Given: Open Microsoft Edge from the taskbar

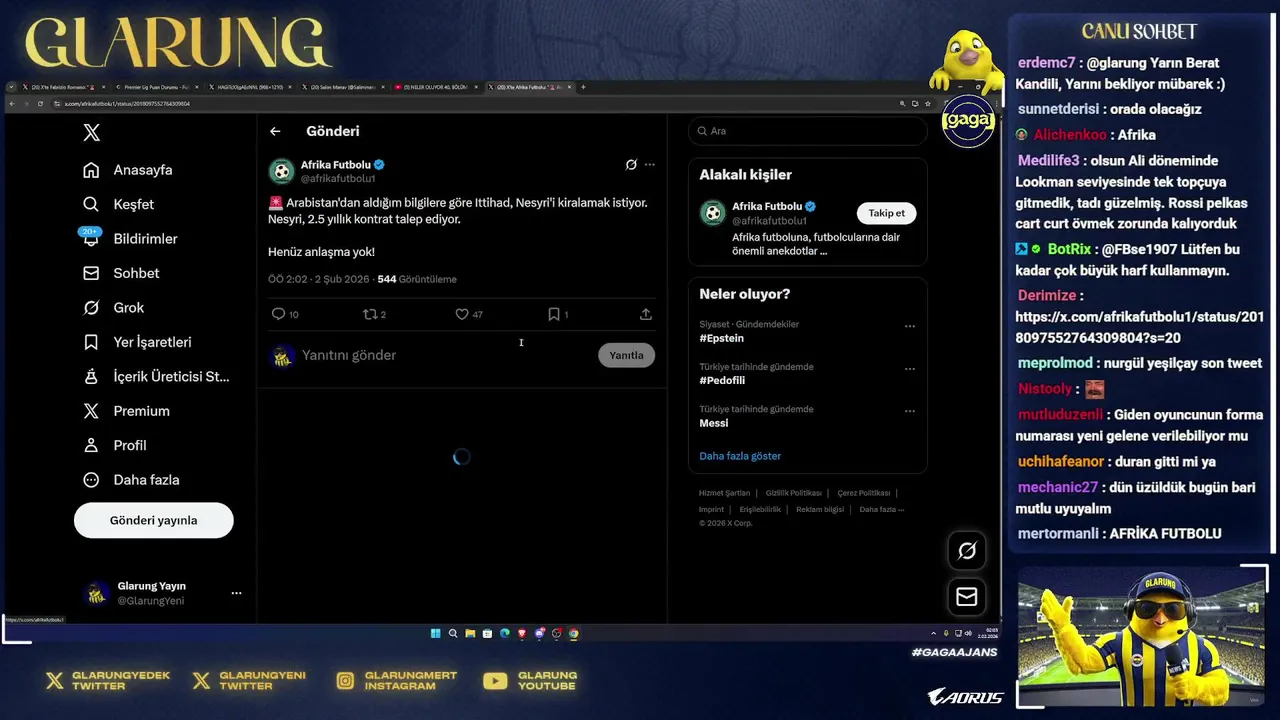Looking at the screenshot, I should [x=505, y=633].
